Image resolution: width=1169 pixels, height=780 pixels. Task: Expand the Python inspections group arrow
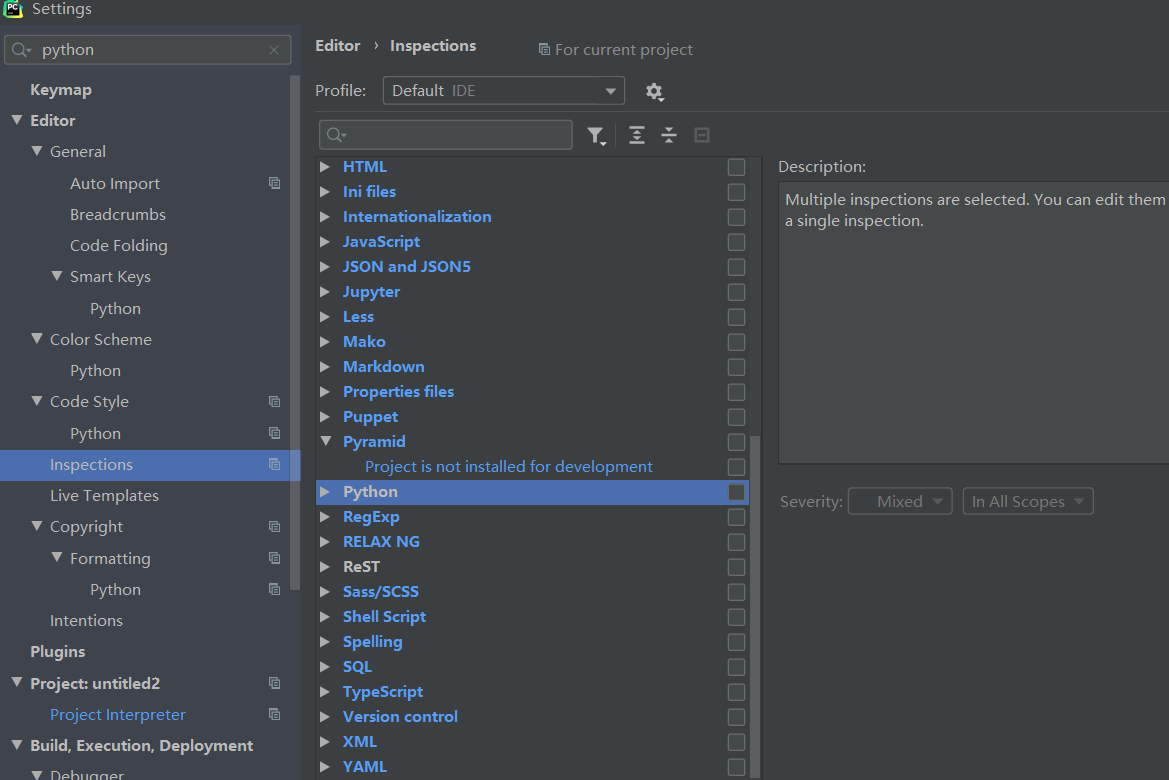[325, 491]
